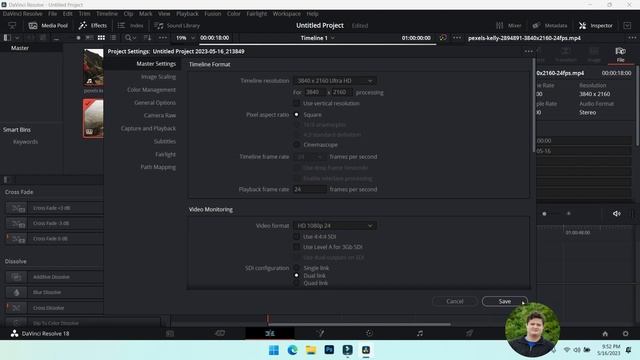Expand the panel layout dropdown arrow
The height and width of the screenshot is (360, 640).
pyautogui.click(x=17, y=38)
